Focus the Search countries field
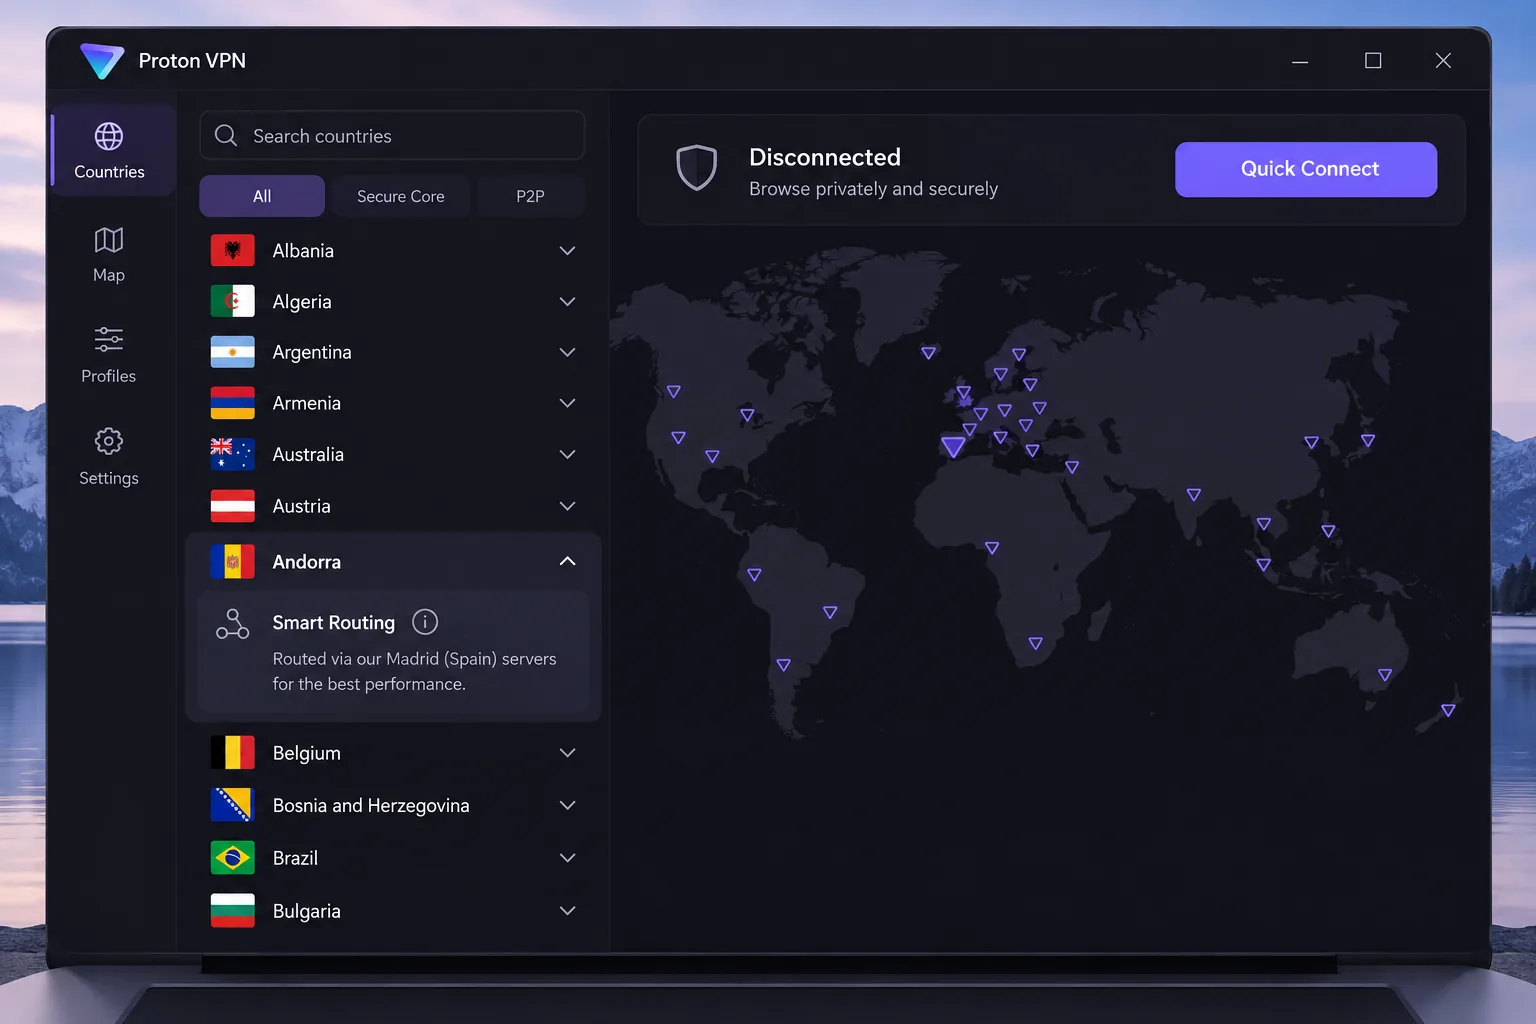This screenshot has height=1024, width=1536. (x=392, y=135)
